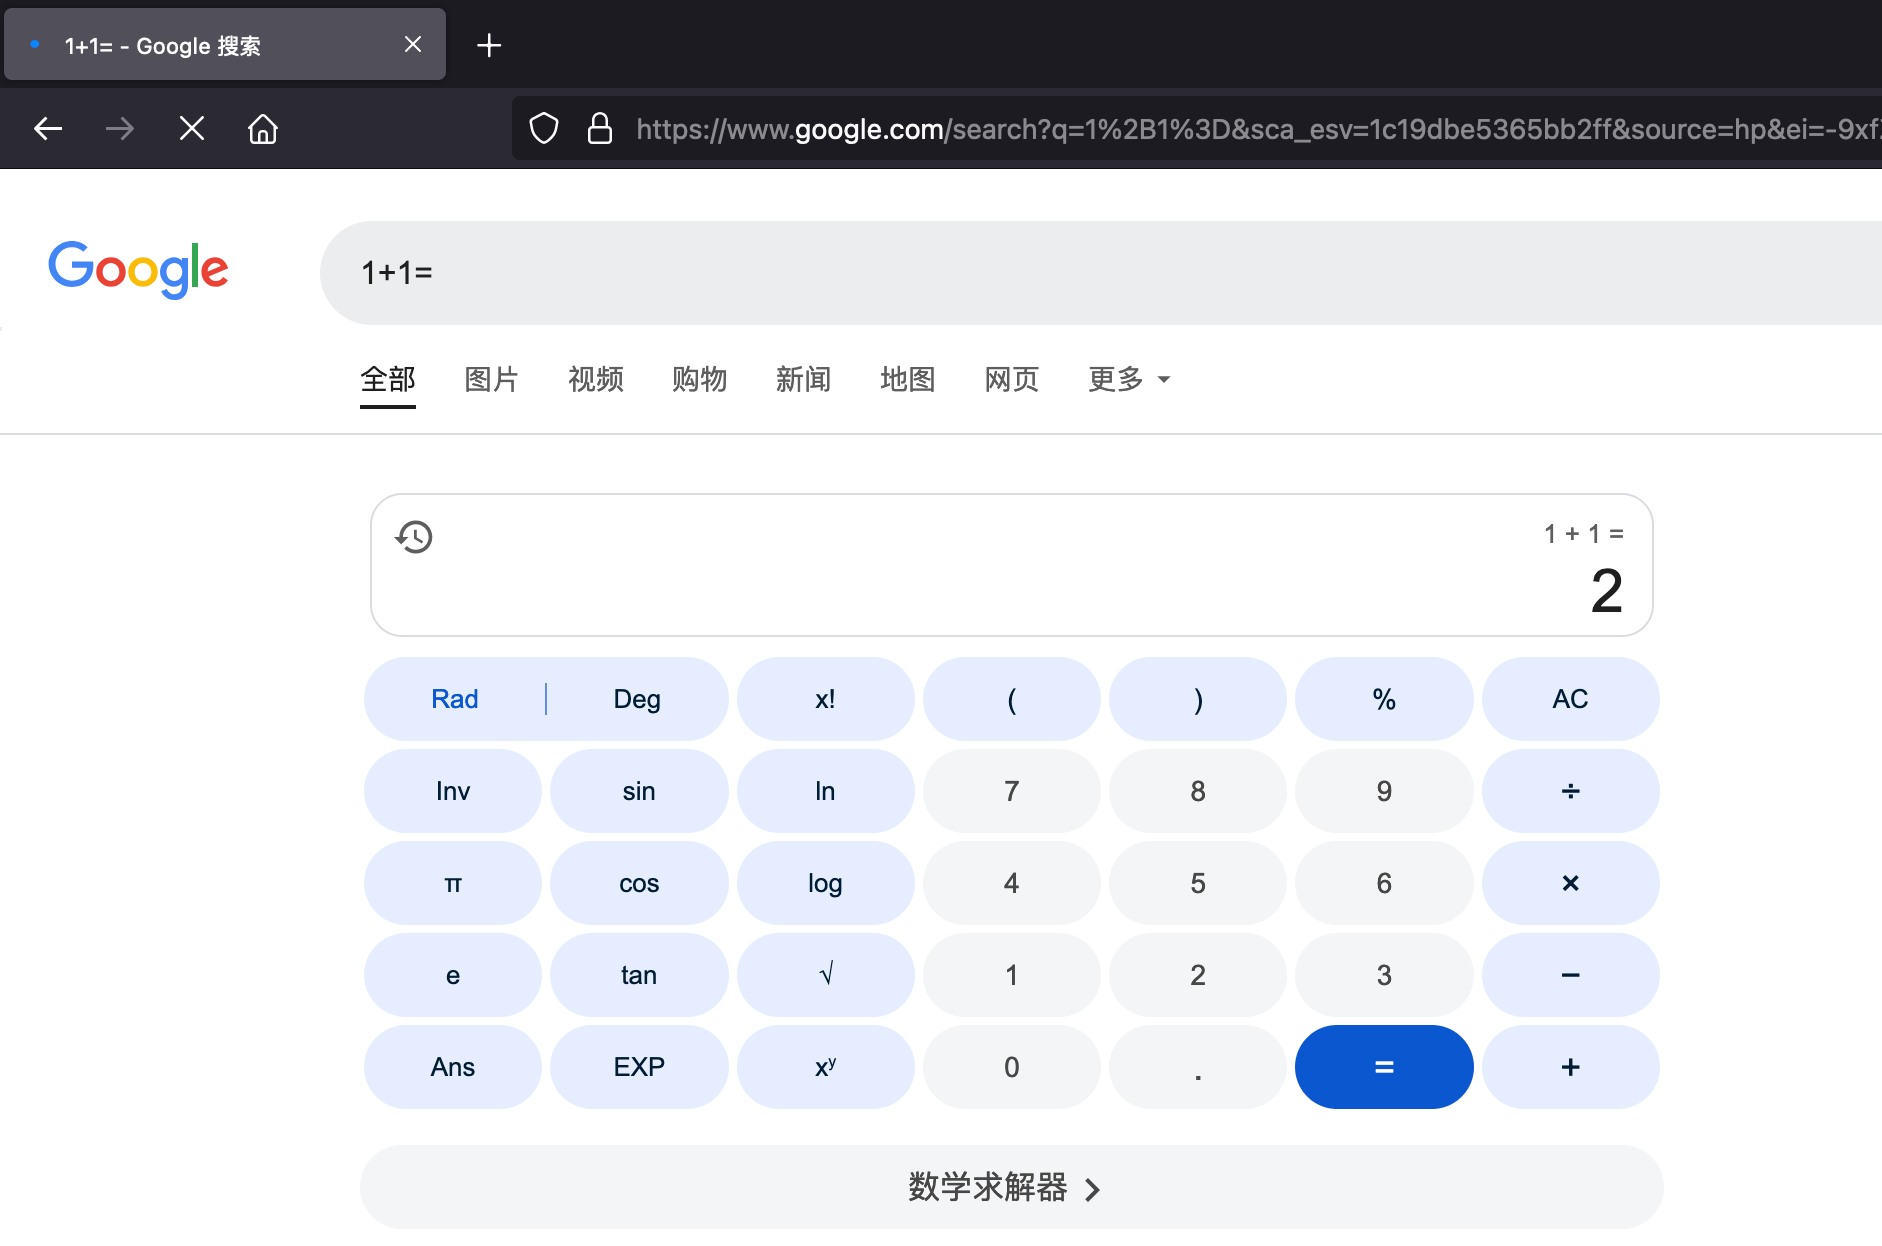Image resolution: width=1882 pixels, height=1246 pixels.
Task: Switch to the 图片 tab
Action: (x=491, y=380)
